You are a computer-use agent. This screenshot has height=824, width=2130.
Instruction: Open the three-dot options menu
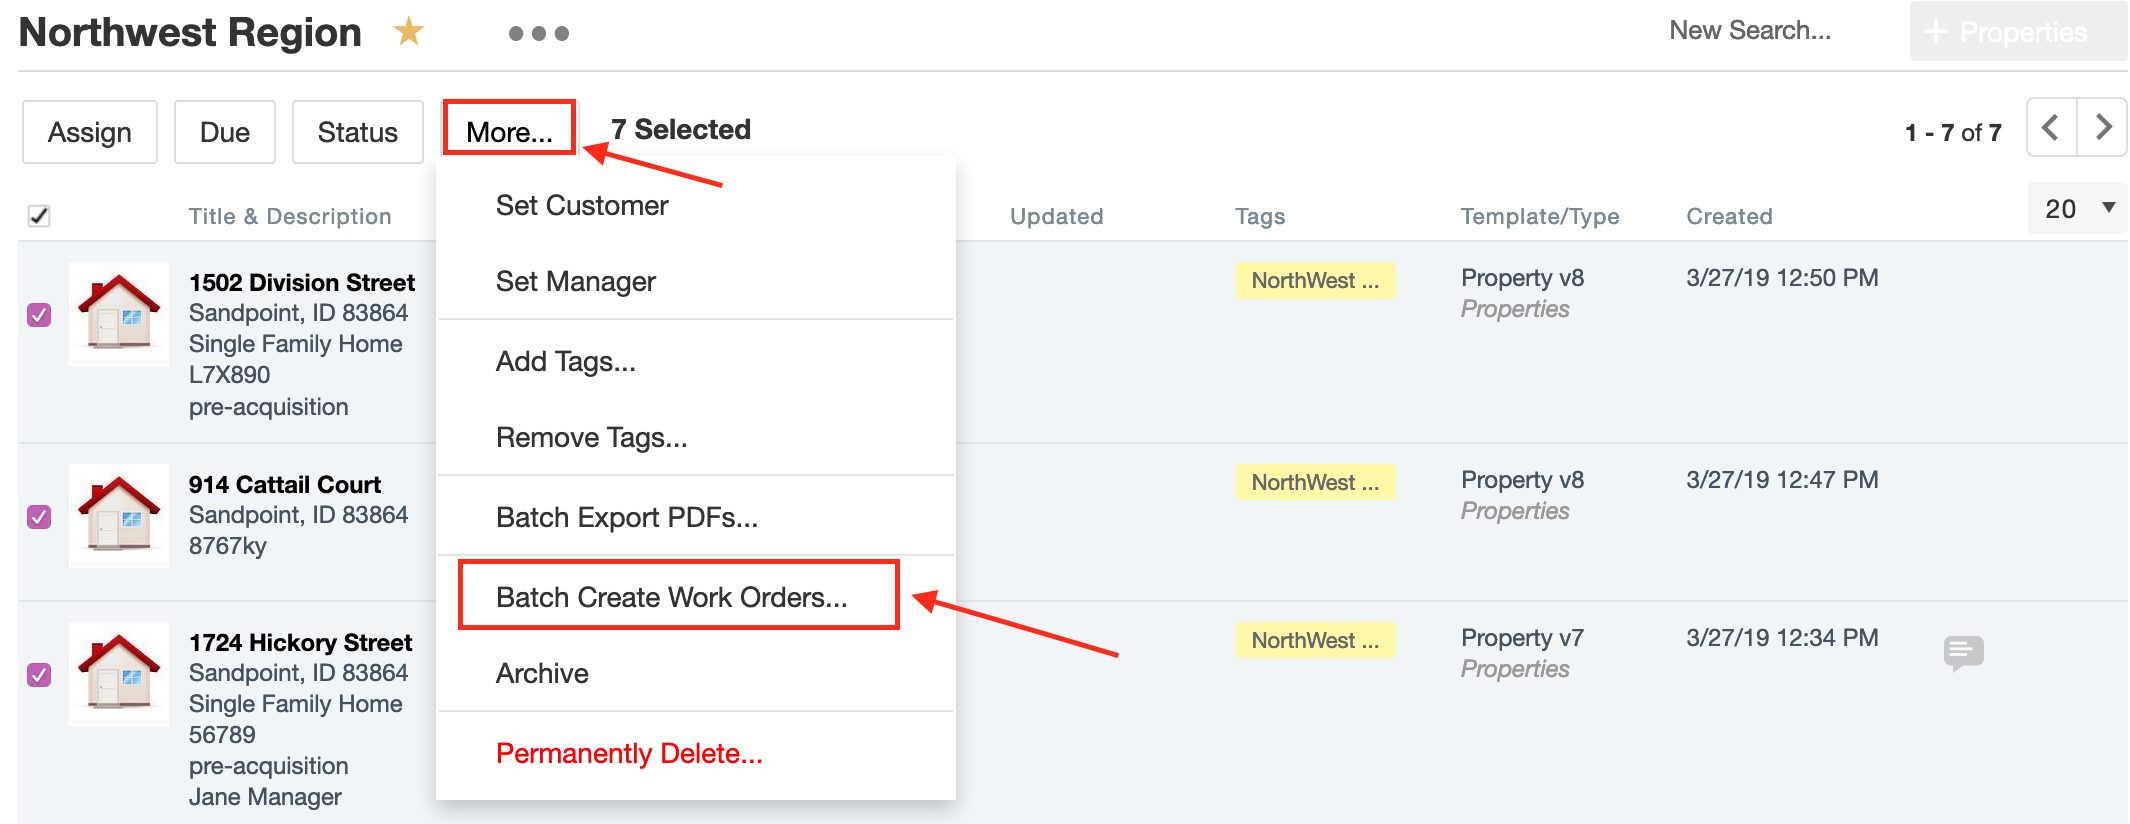[x=538, y=34]
